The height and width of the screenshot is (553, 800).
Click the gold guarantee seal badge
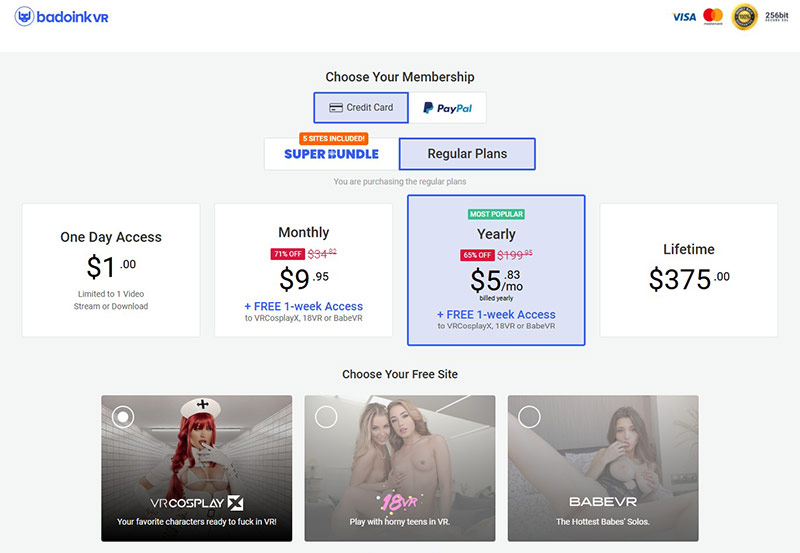746,17
